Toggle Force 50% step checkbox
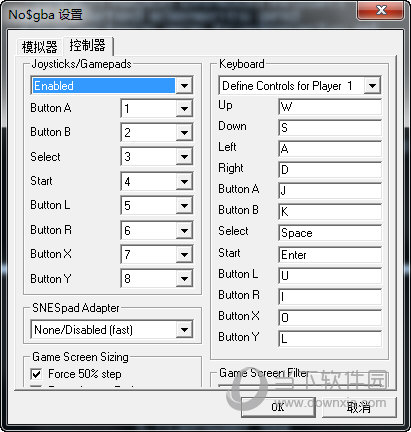The height and width of the screenshot is (432, 411). (36, 374)
